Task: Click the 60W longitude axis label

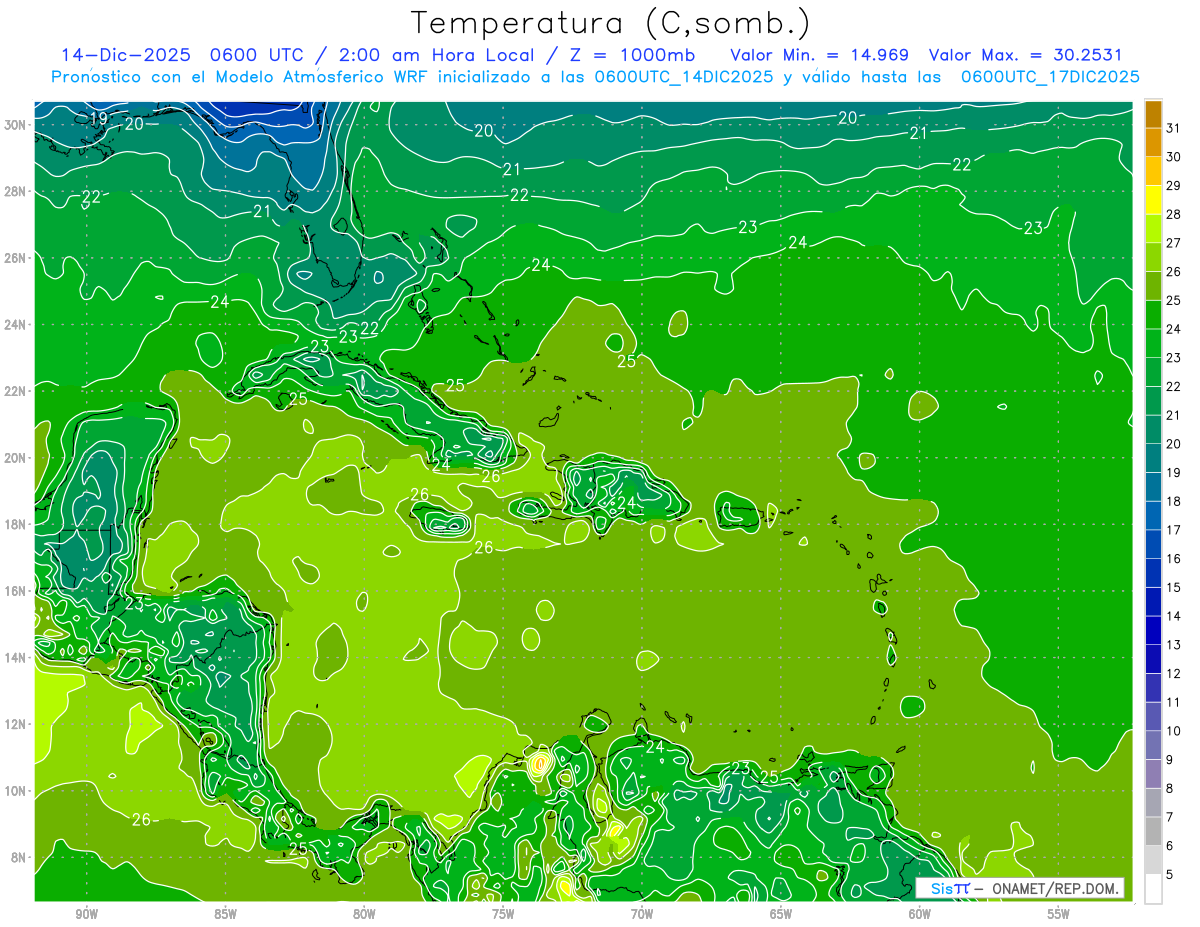Action: pos(920,914)
